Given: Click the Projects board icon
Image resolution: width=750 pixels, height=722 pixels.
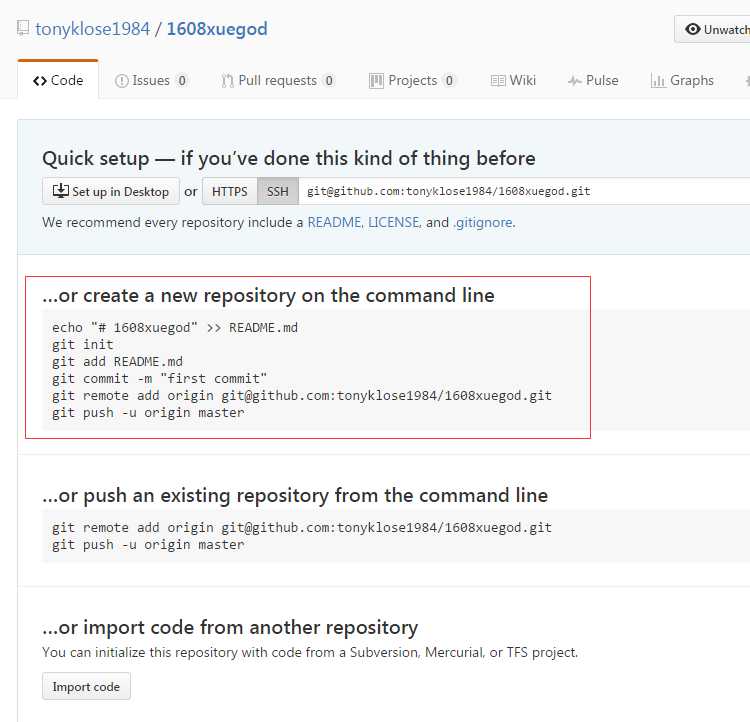Looking at the screenshot, I should pyautogui.click(x=376, y=81).
